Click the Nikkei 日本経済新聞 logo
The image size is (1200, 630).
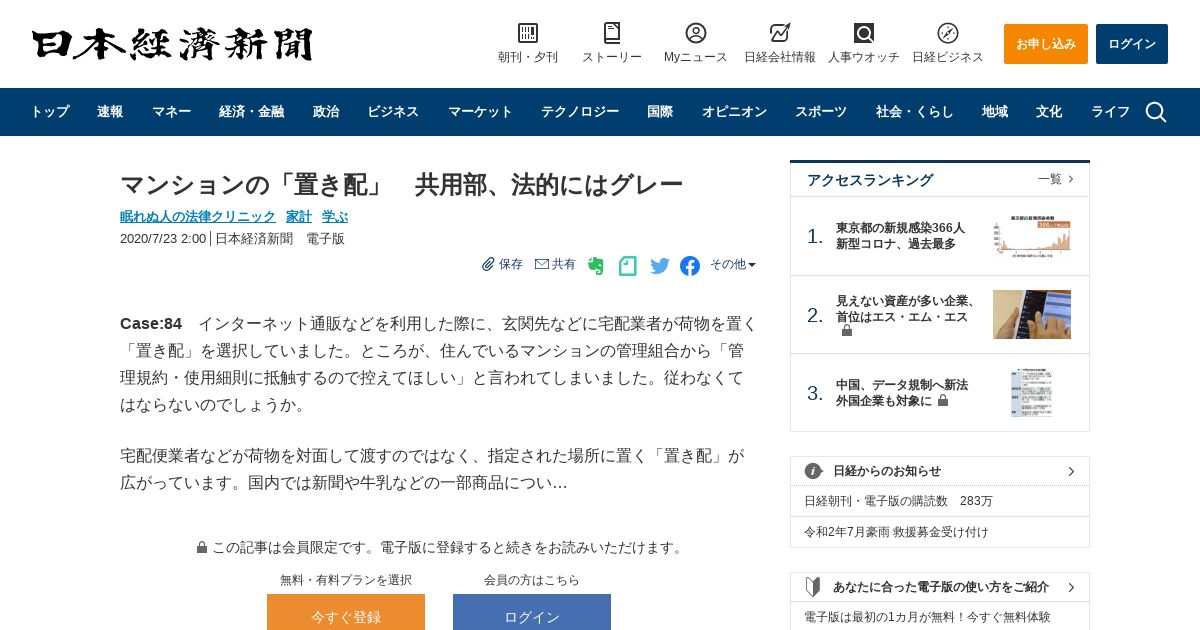[172, 44]
